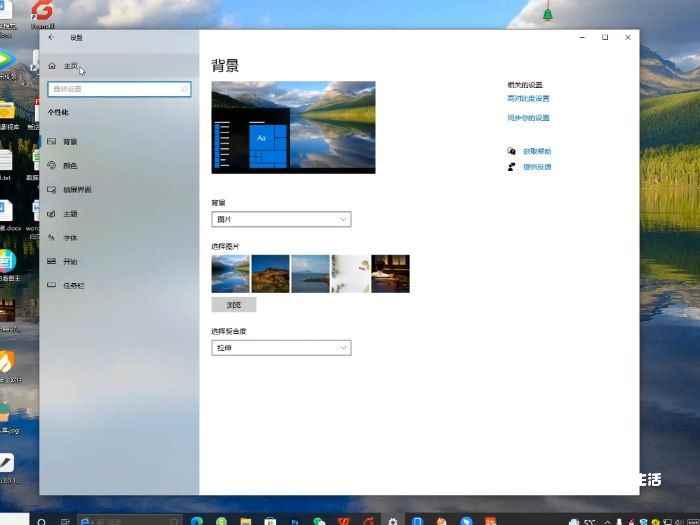Open the 获取帮助 help link
The height and width of the screenshot is (525, 700).
coord(537,151)
